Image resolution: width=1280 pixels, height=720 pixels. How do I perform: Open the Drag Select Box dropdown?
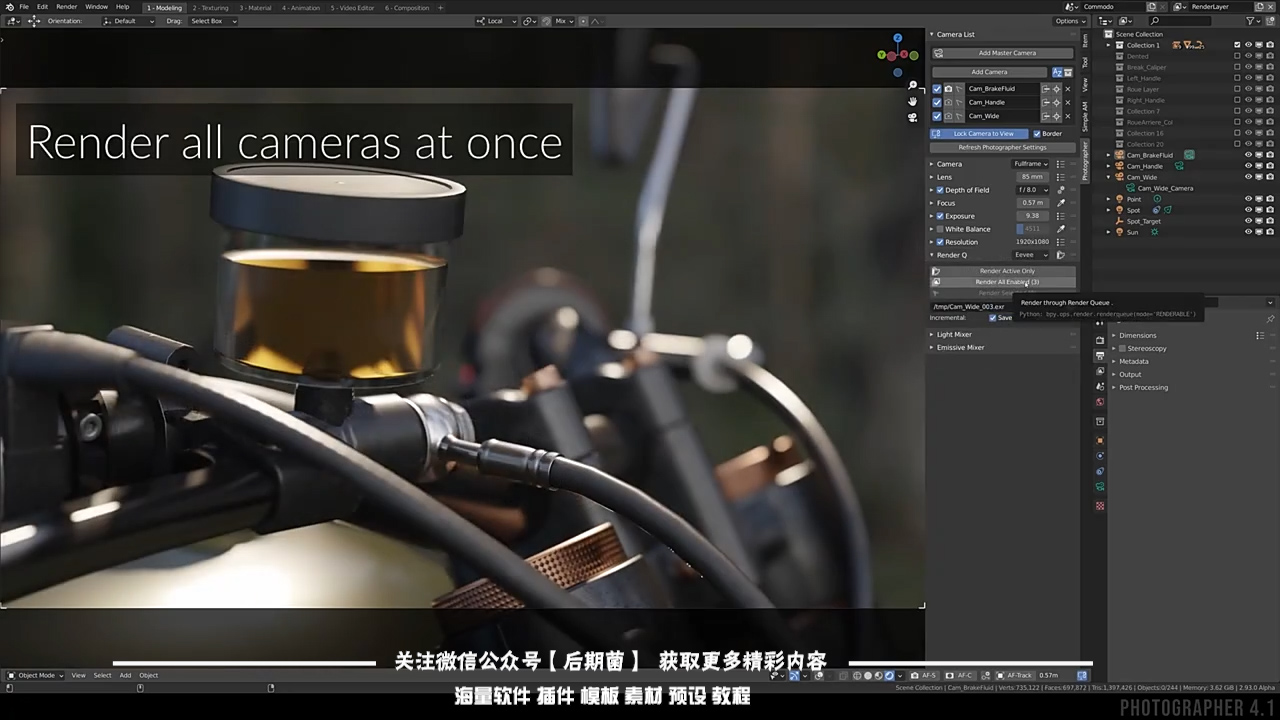(213, 21)
